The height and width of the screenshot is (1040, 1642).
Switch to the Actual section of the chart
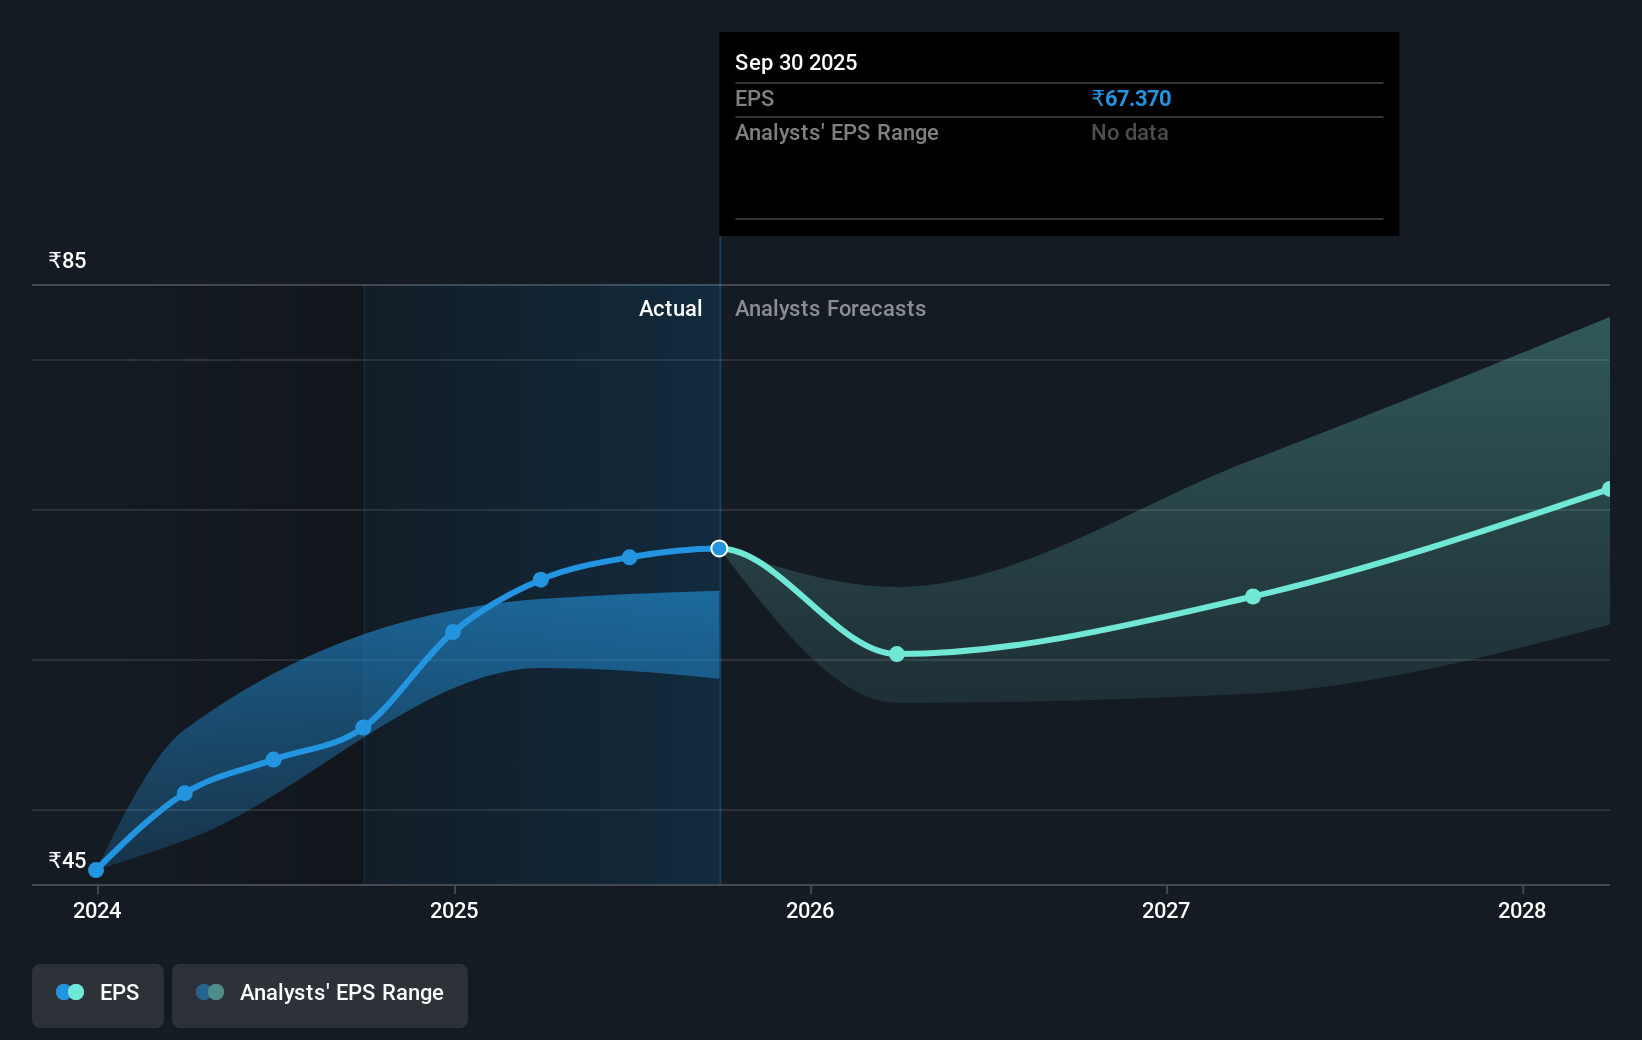(x=670, y=309)
